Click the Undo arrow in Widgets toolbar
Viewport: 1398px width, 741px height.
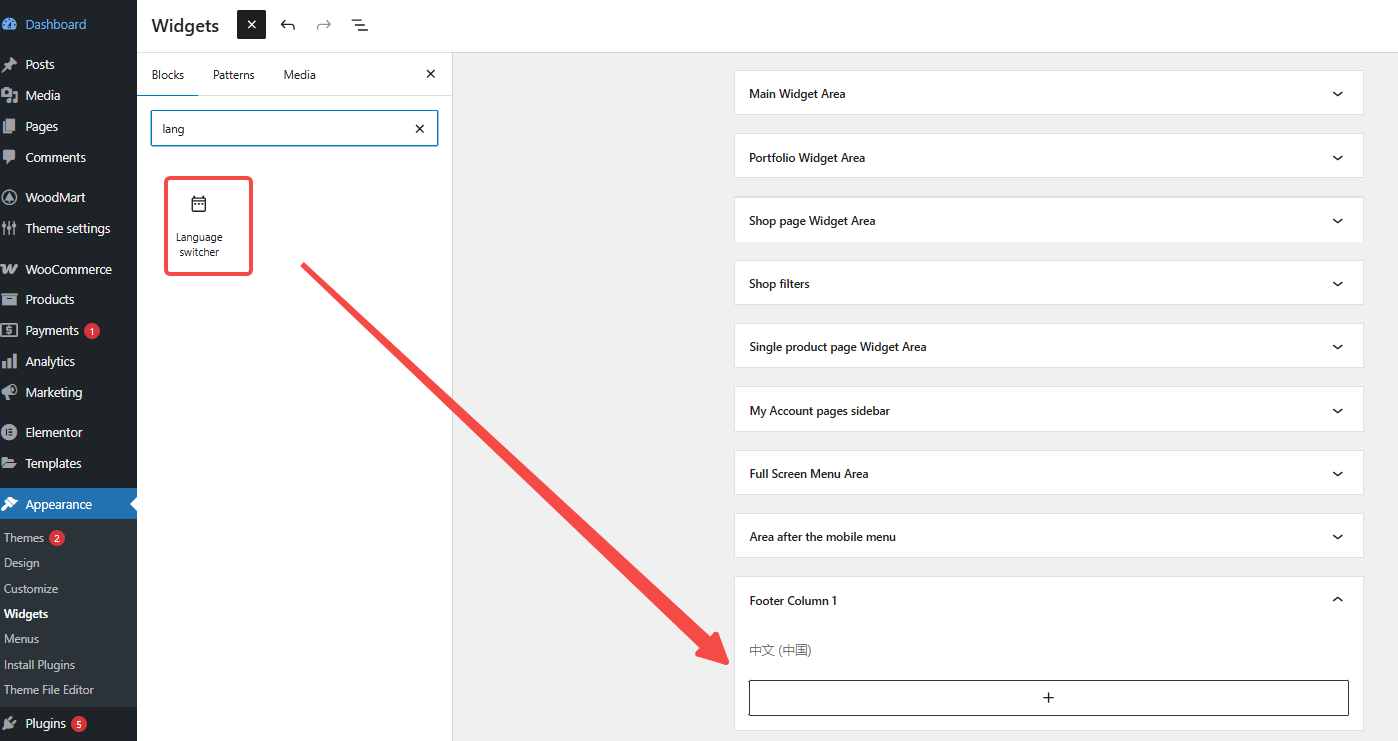click(x=288, y=25)
